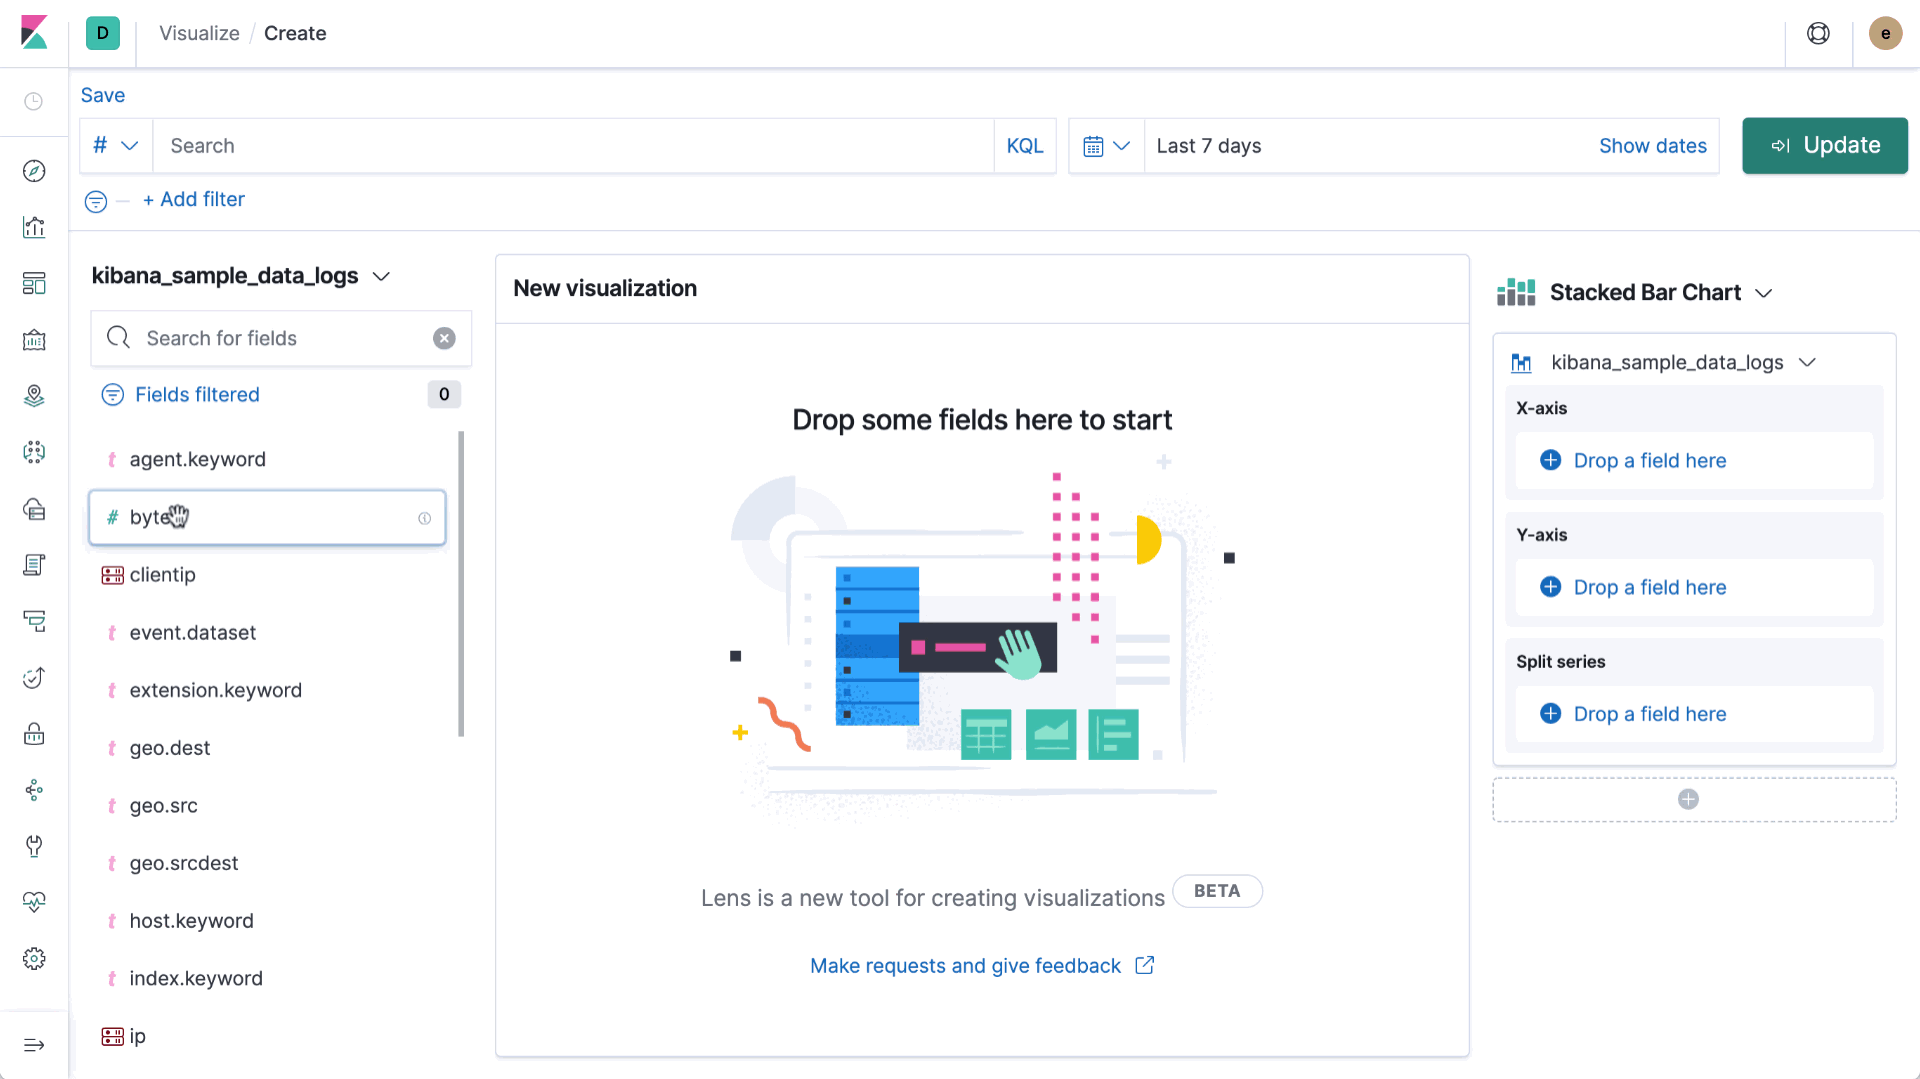Expand the kibana_sample_data_logs index pattern selector
1920x1079 pixels.
click(240, 276)
